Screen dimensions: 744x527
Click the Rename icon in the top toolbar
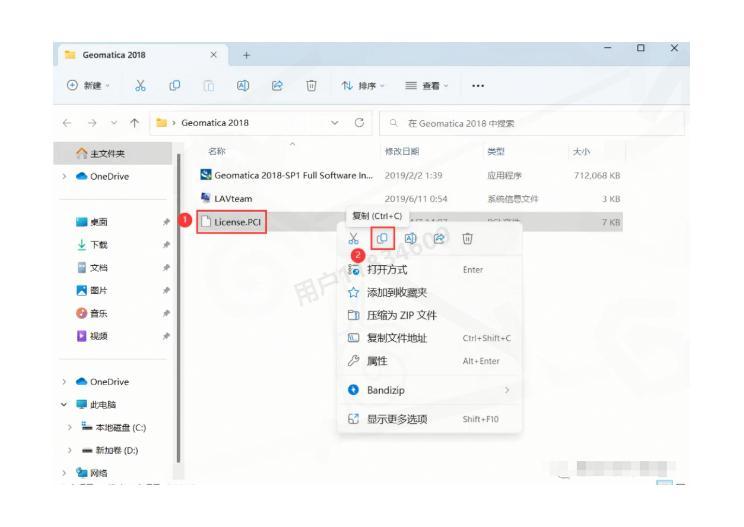243,86
